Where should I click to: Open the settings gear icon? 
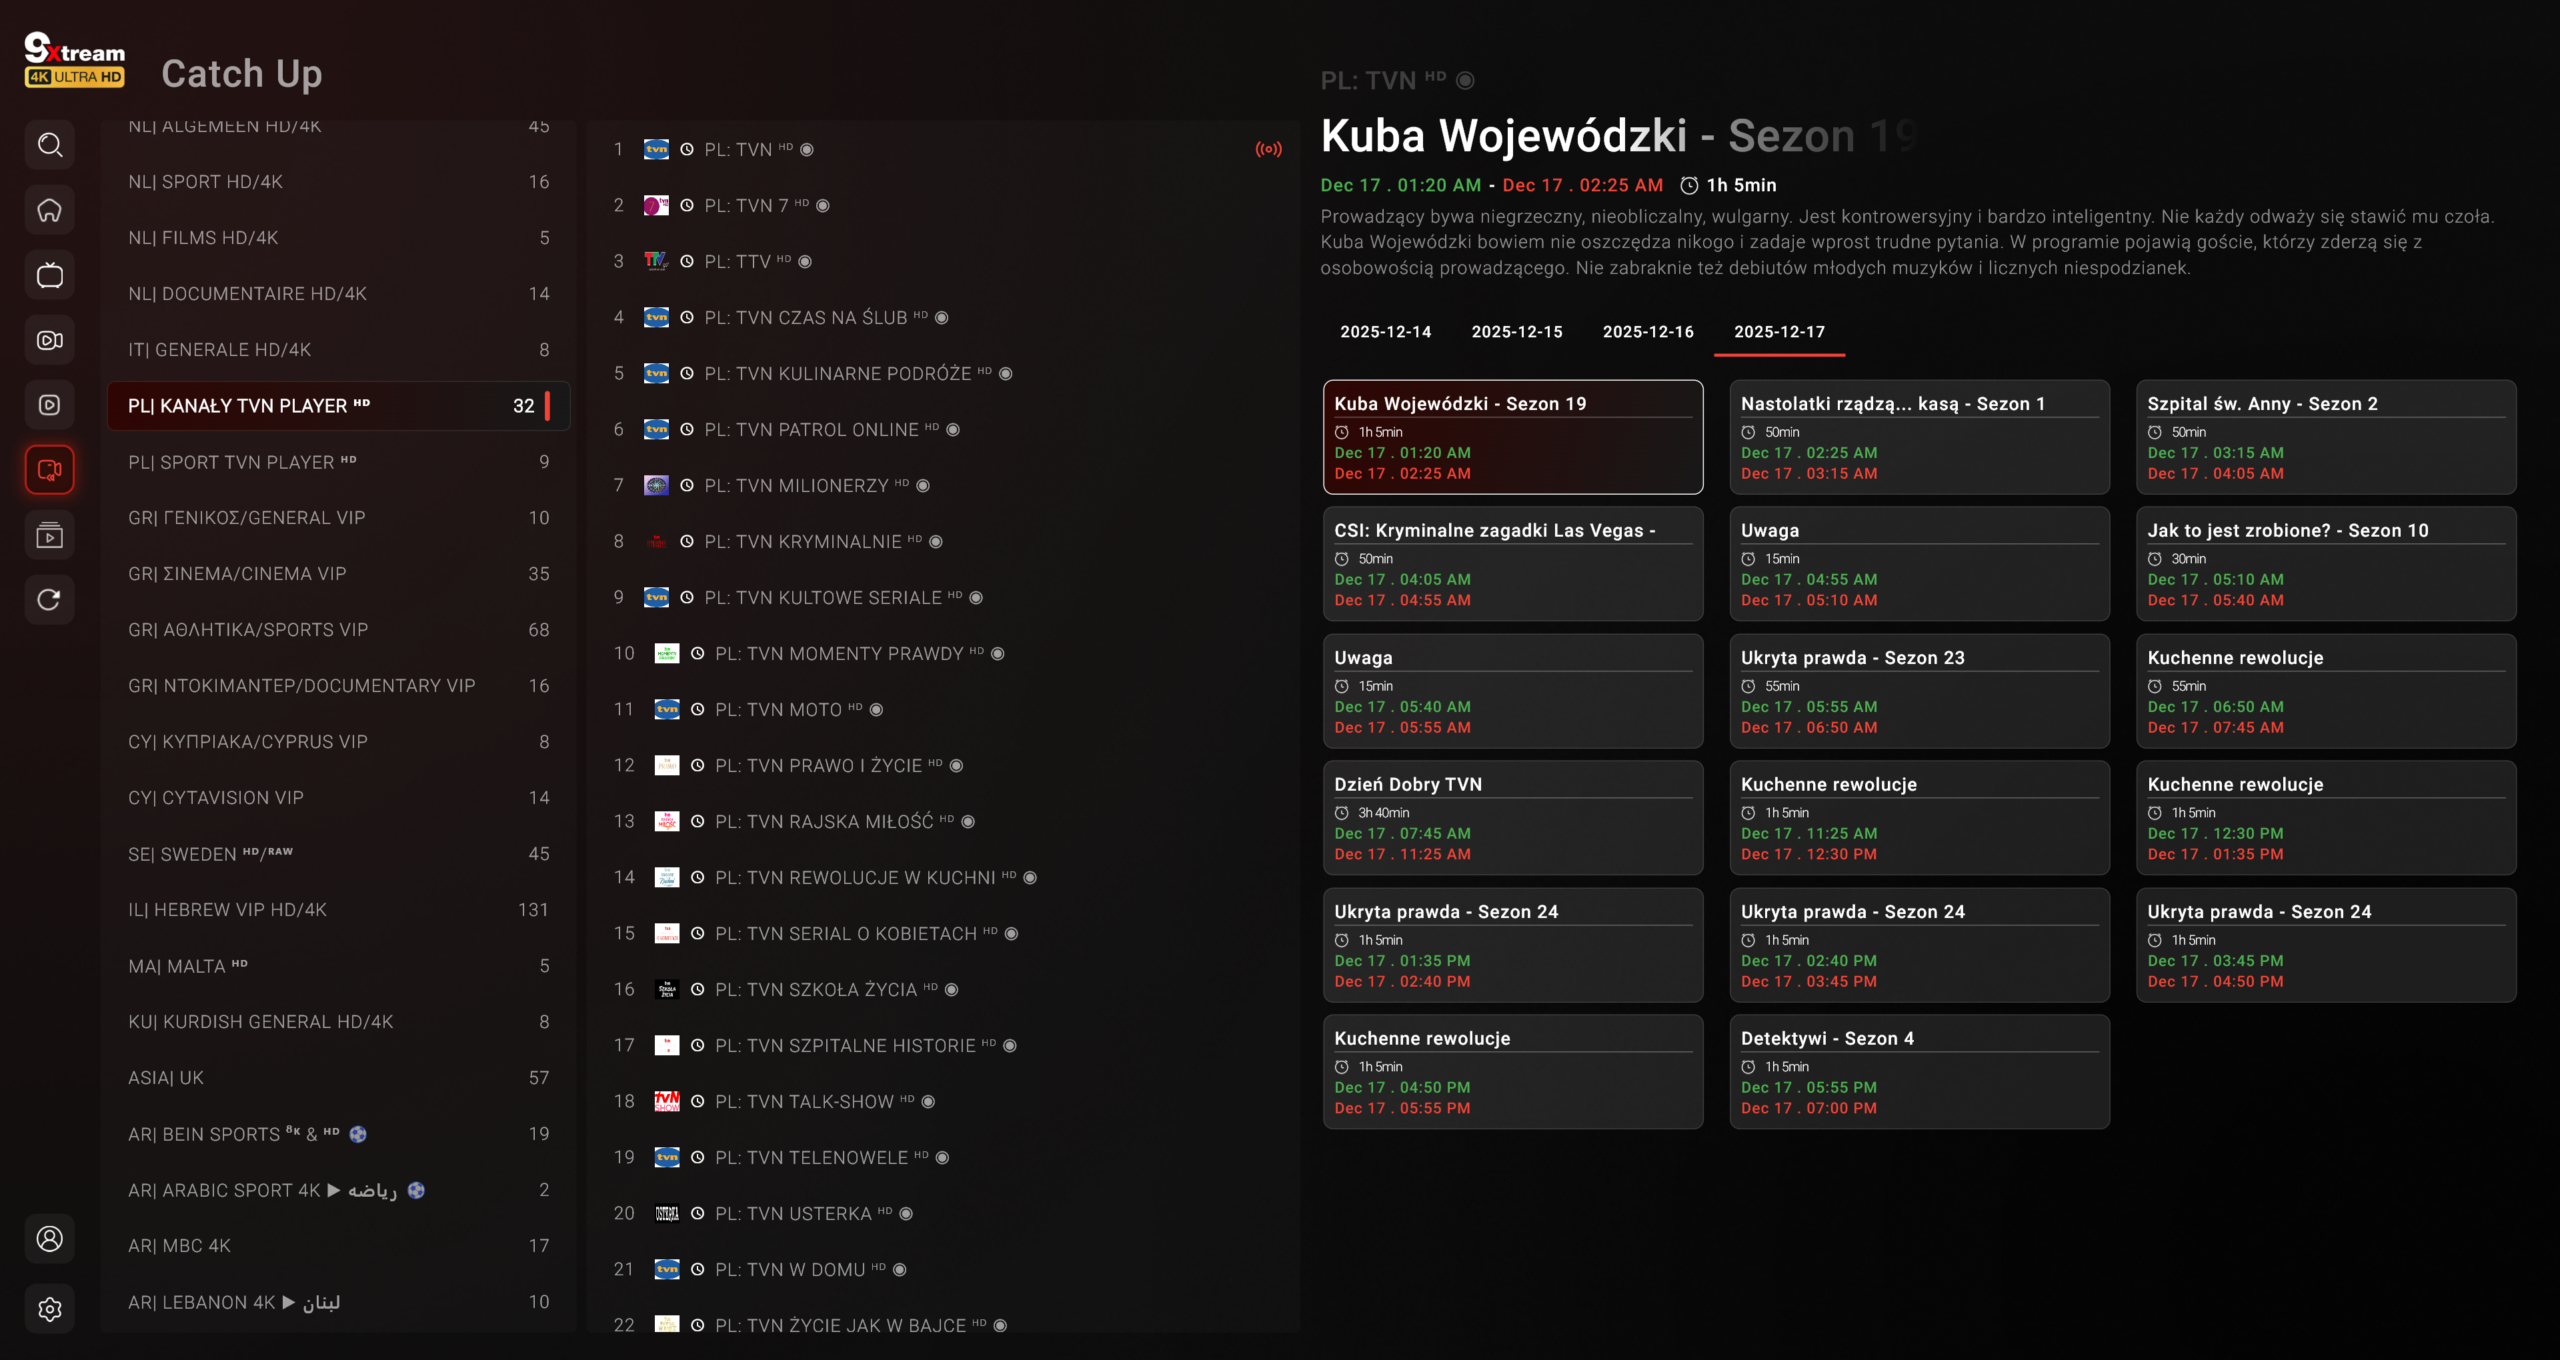[50, 1309]
